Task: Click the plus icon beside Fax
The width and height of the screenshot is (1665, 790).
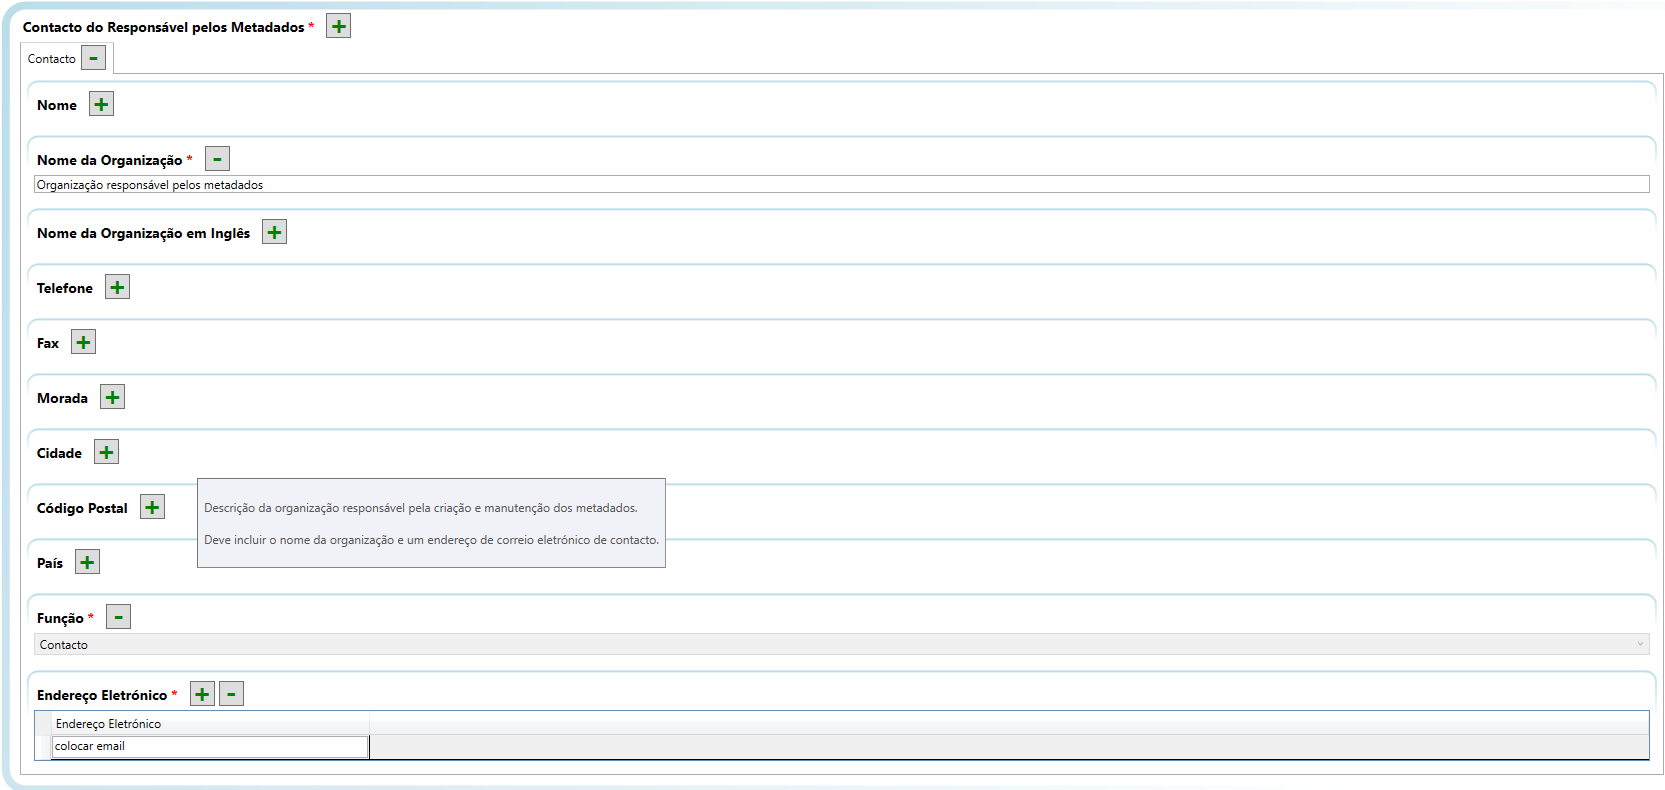Action: [x=83, y=342]
